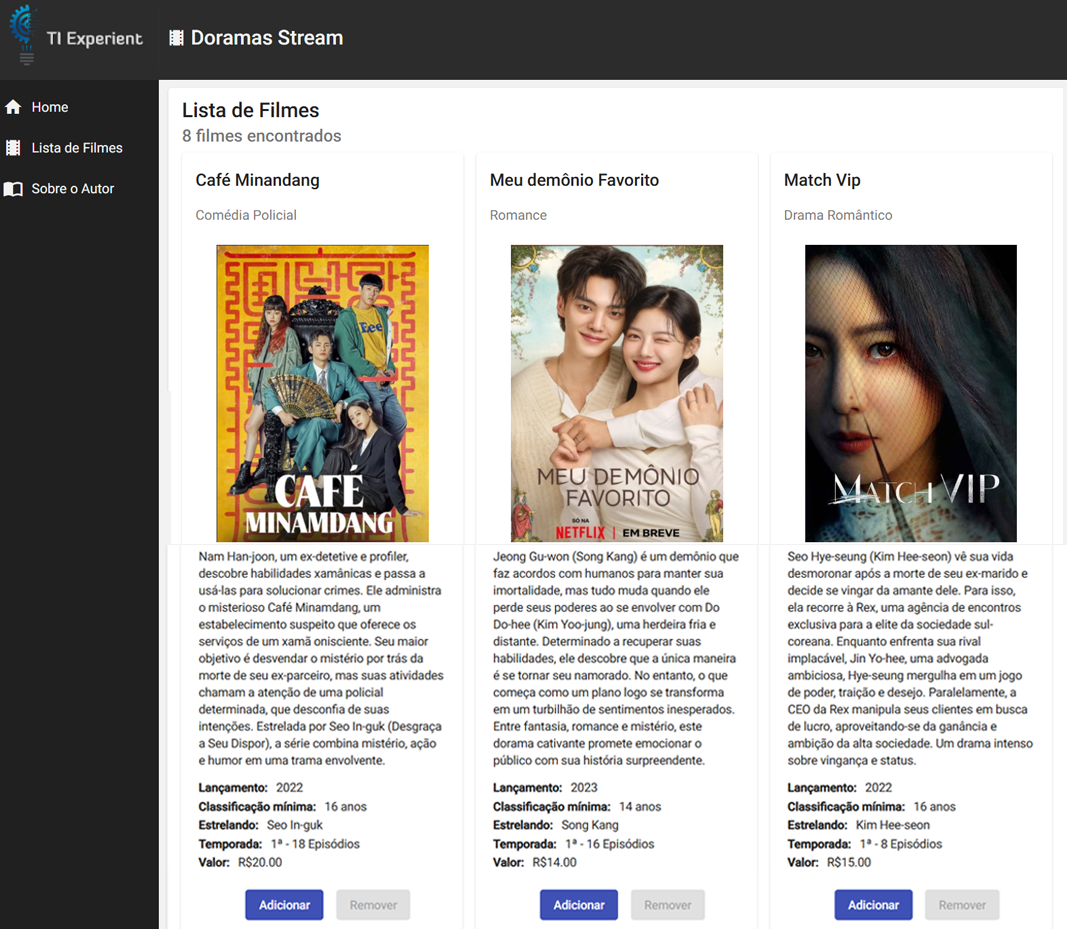Image resolution: width=1067 pixels, height=929 pixels.
Task: Click the Estrelando value Kim Hee-seon
Action: tap(893, 825)
